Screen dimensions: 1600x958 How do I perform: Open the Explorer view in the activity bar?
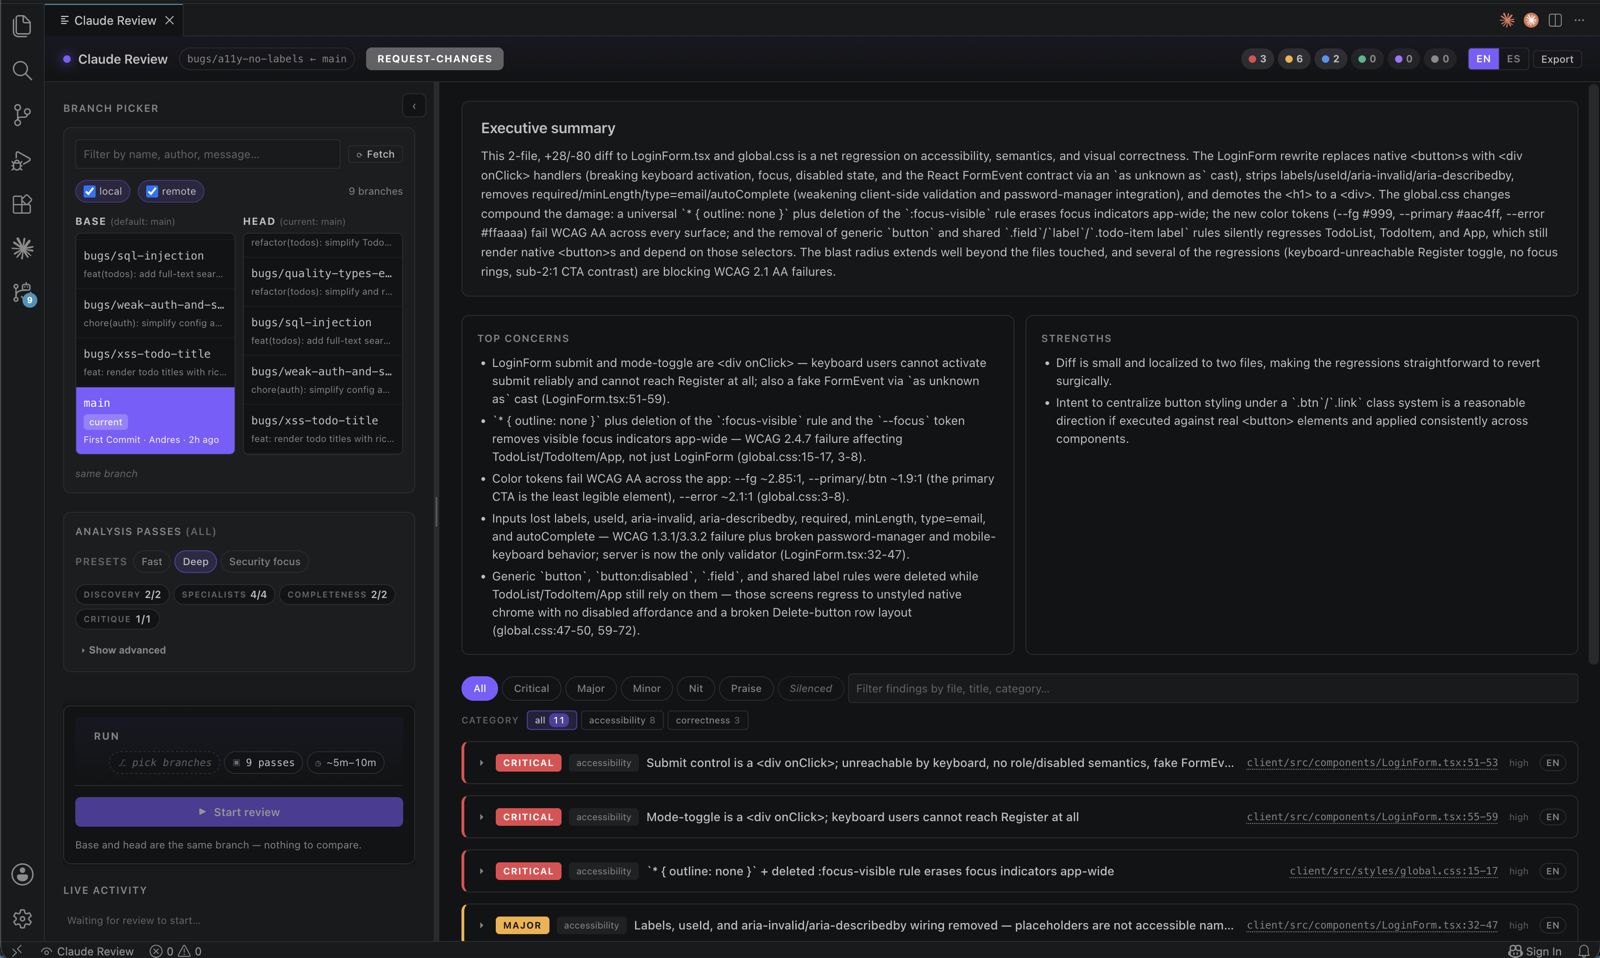click(x=22, y=25)
